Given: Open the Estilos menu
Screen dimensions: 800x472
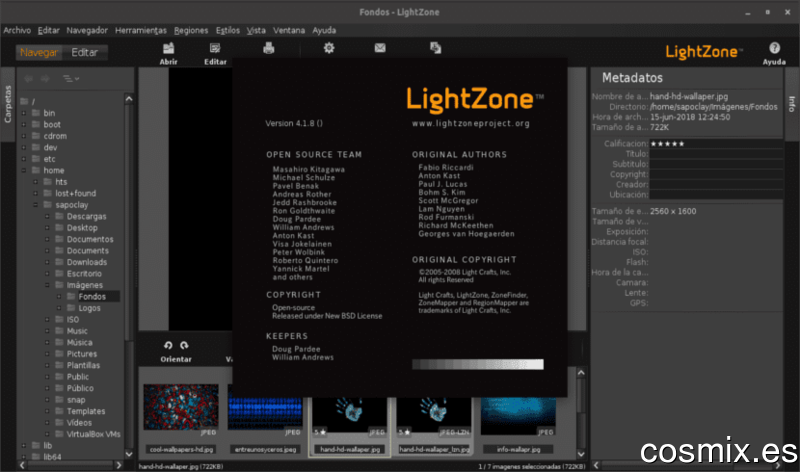Looking at the screenshot, I should [228, 30].
